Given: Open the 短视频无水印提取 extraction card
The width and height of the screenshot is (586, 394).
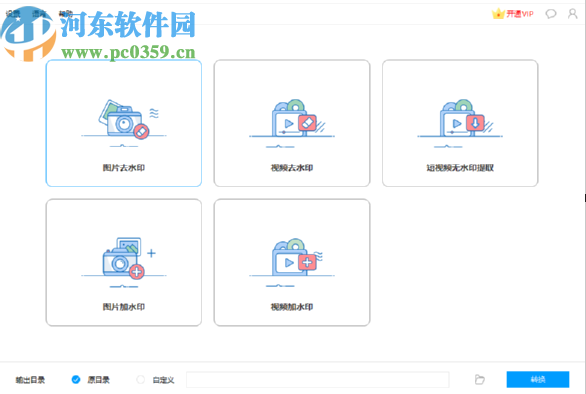Looking at the screenshot, I should pos(460,123).
